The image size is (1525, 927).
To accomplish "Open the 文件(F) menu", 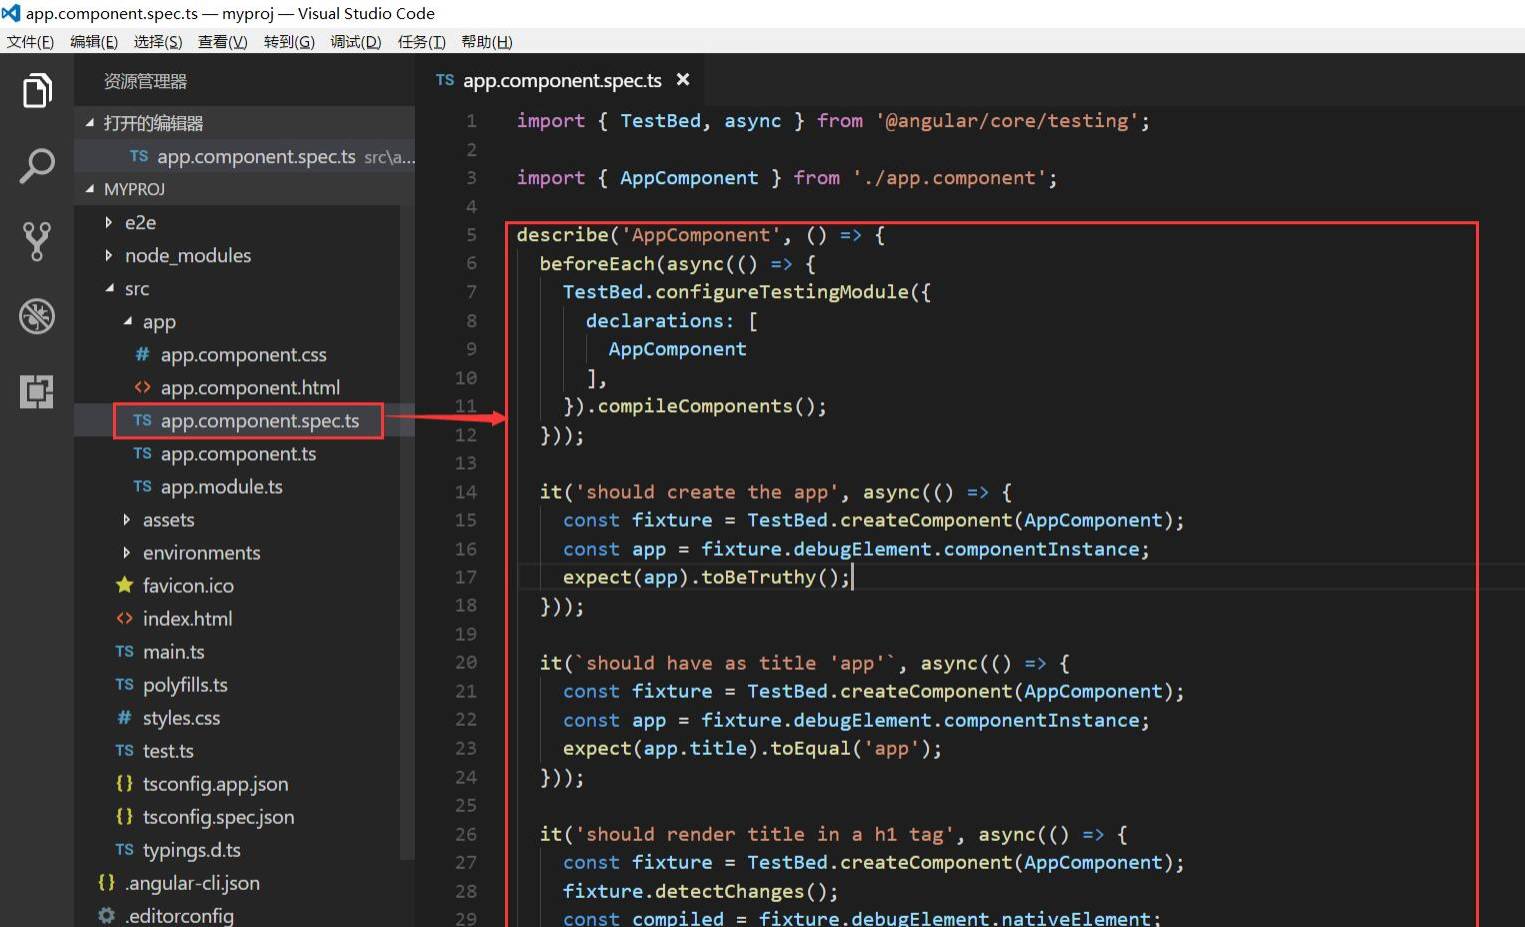I will [x=30, y=41].
